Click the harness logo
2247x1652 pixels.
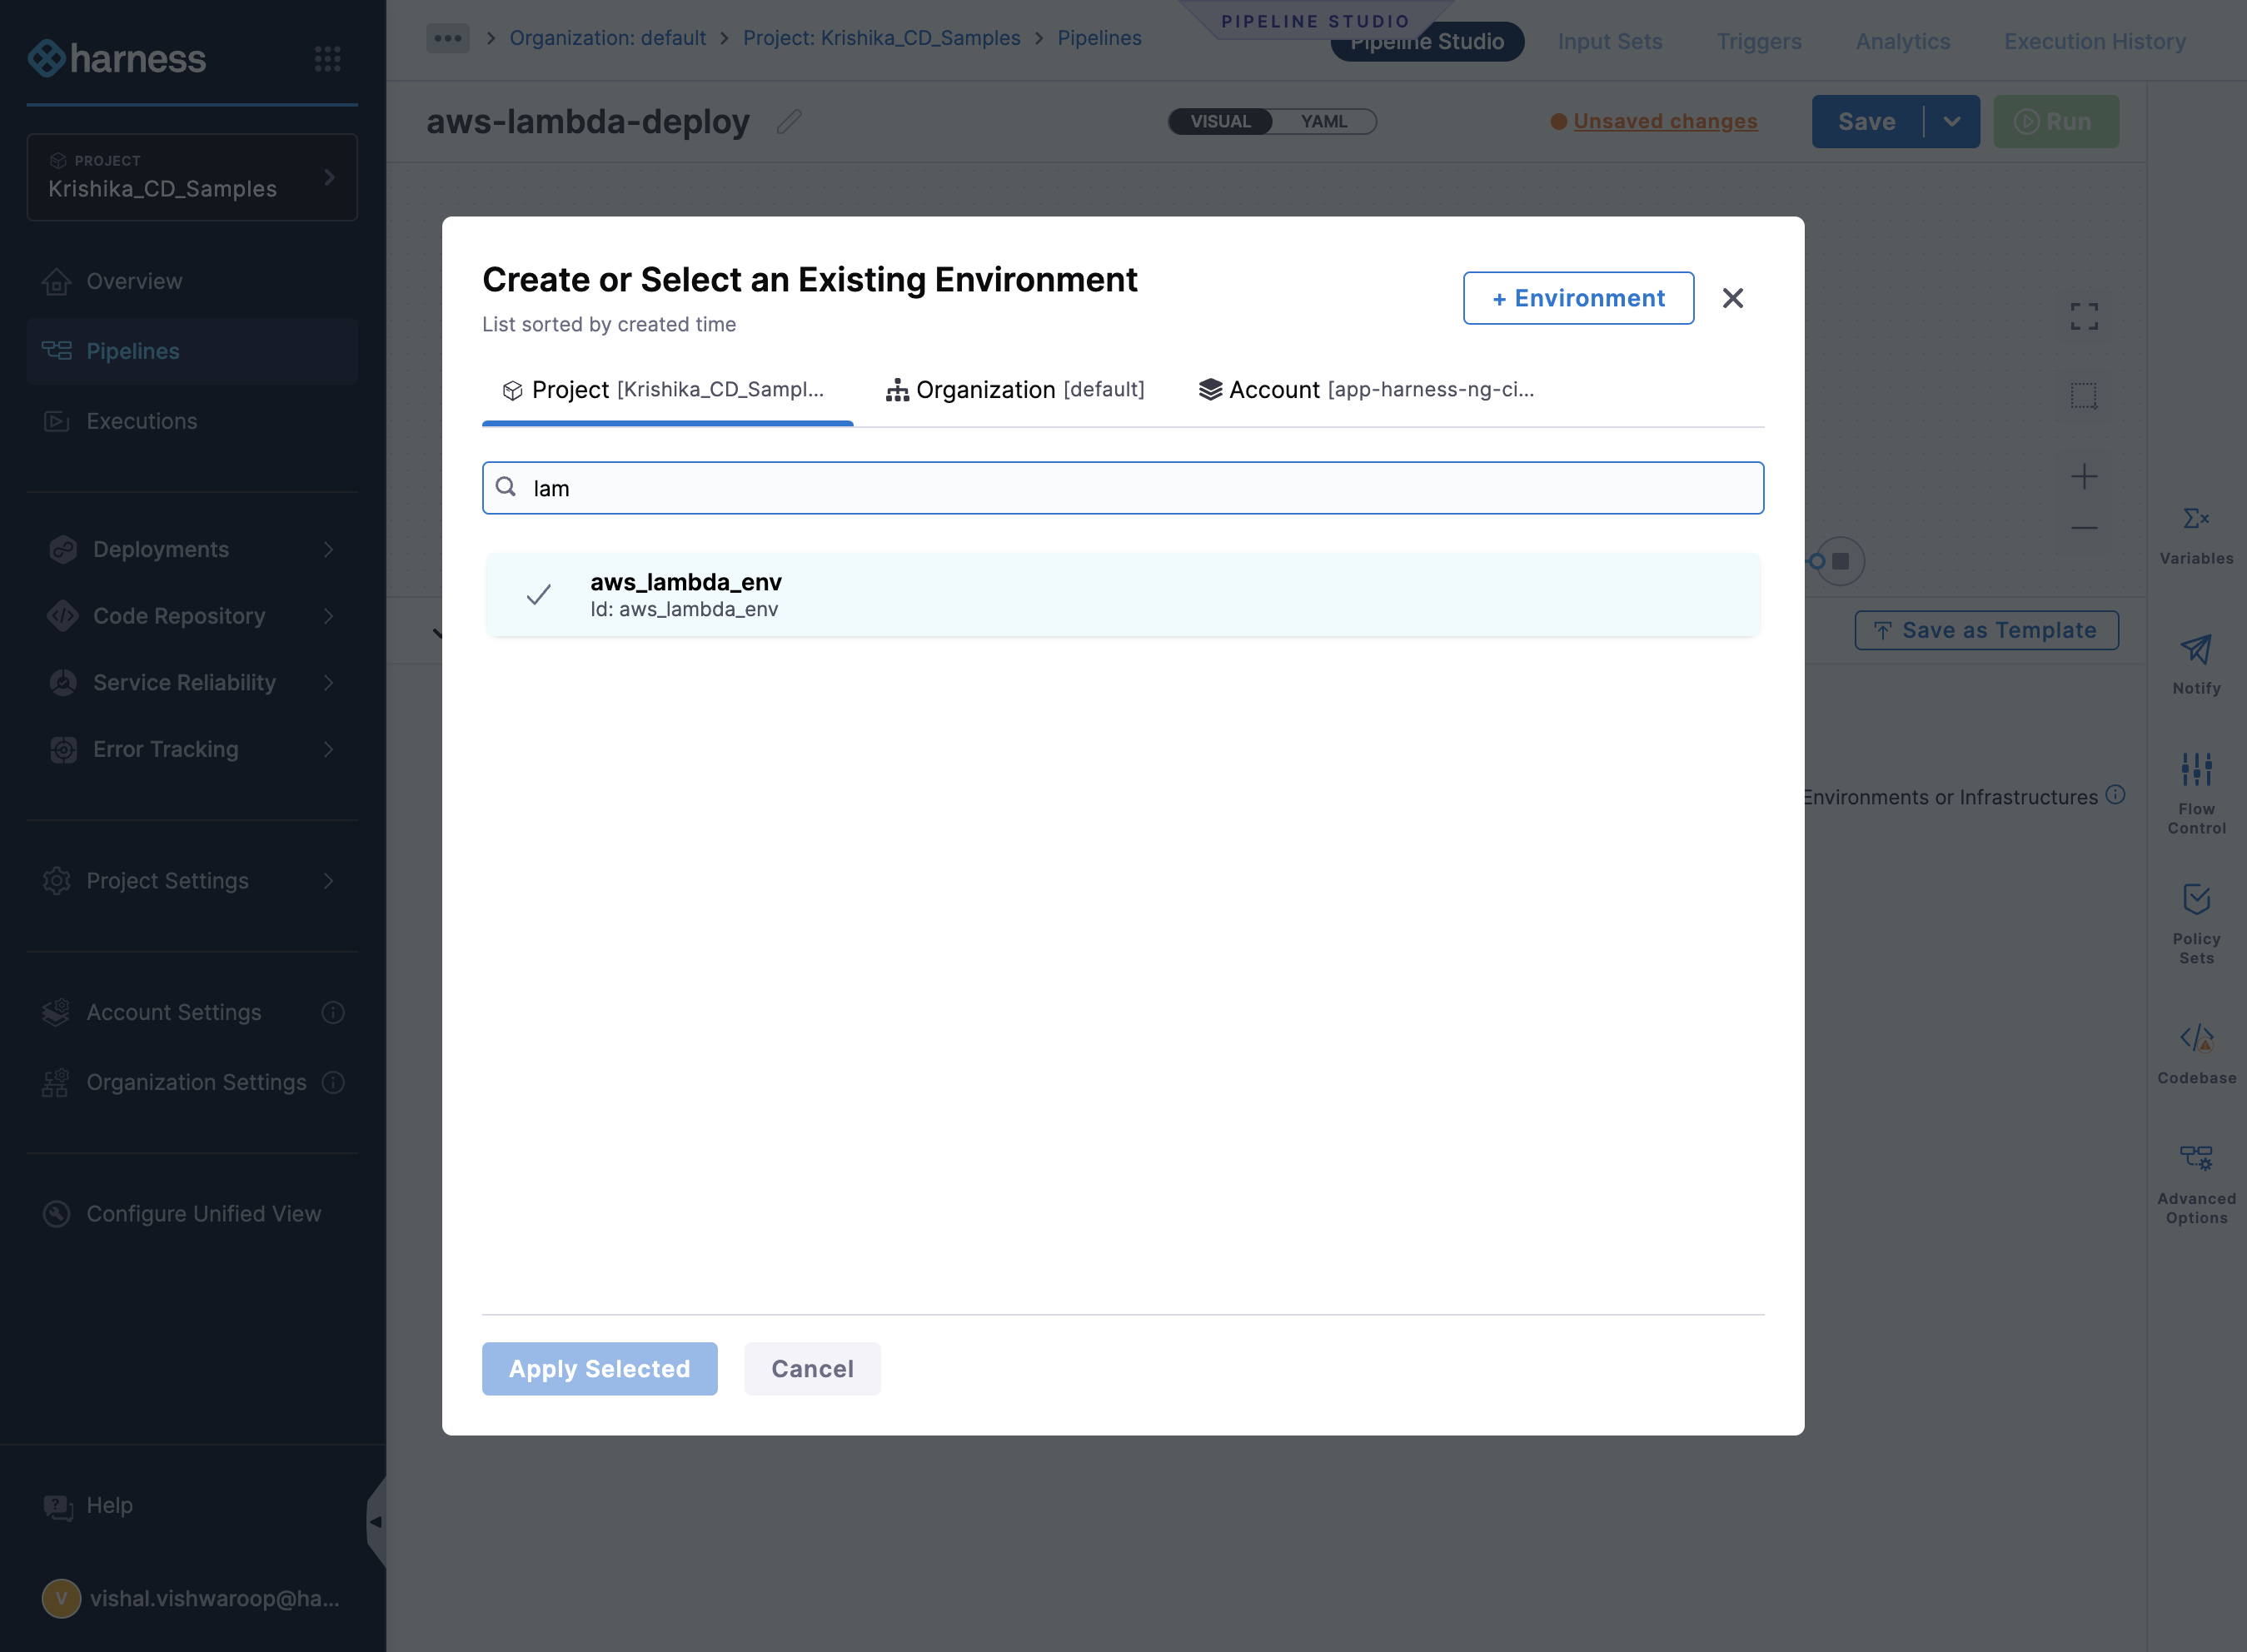pyautogui.click(x=117, y=59)
